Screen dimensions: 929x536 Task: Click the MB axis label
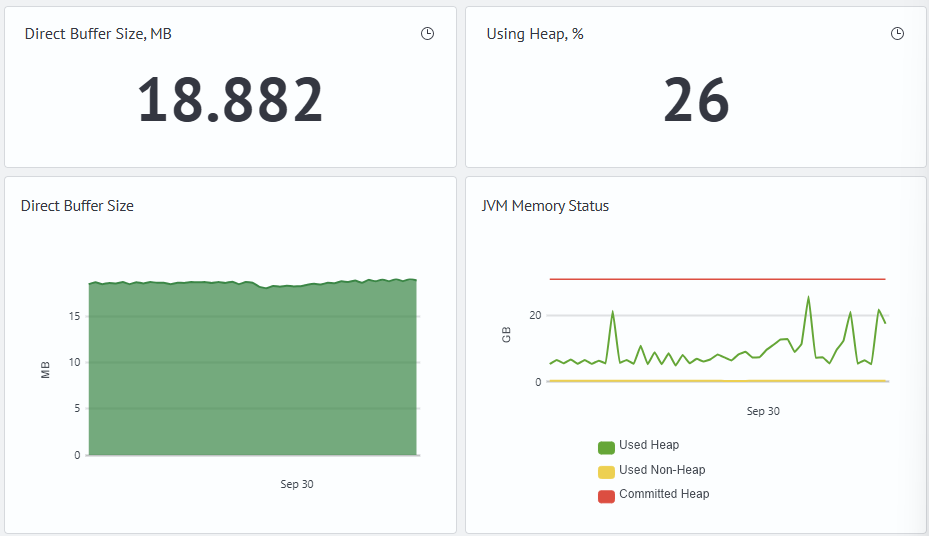click(46, 370)
